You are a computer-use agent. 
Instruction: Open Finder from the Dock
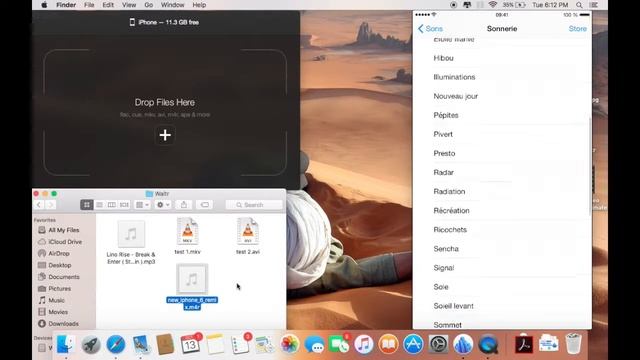click(x=66, y=344)
